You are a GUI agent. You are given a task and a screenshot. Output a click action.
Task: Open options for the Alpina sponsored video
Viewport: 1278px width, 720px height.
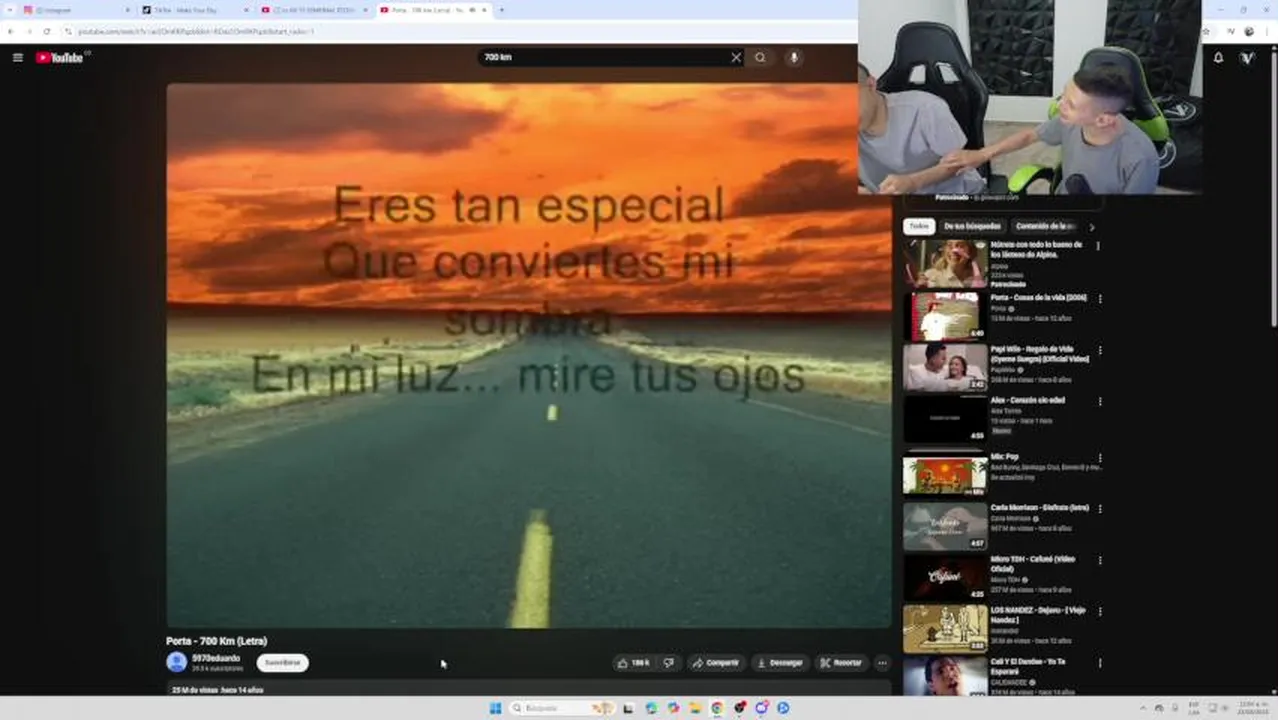coord(1098,246)
